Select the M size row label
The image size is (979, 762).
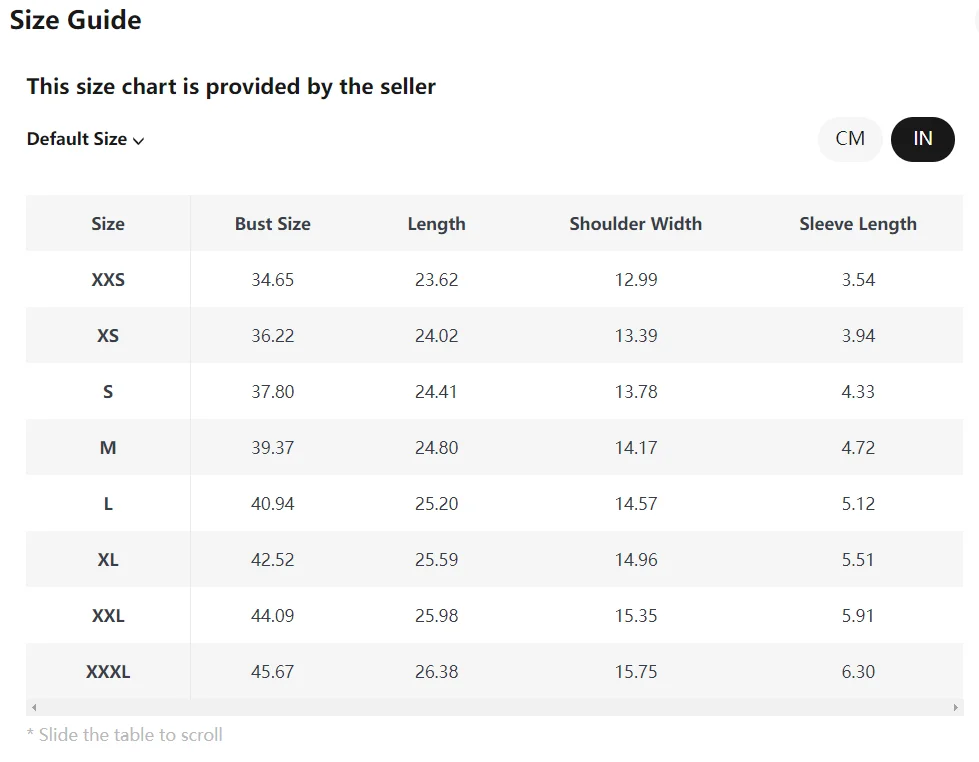[x=108, y=447]
